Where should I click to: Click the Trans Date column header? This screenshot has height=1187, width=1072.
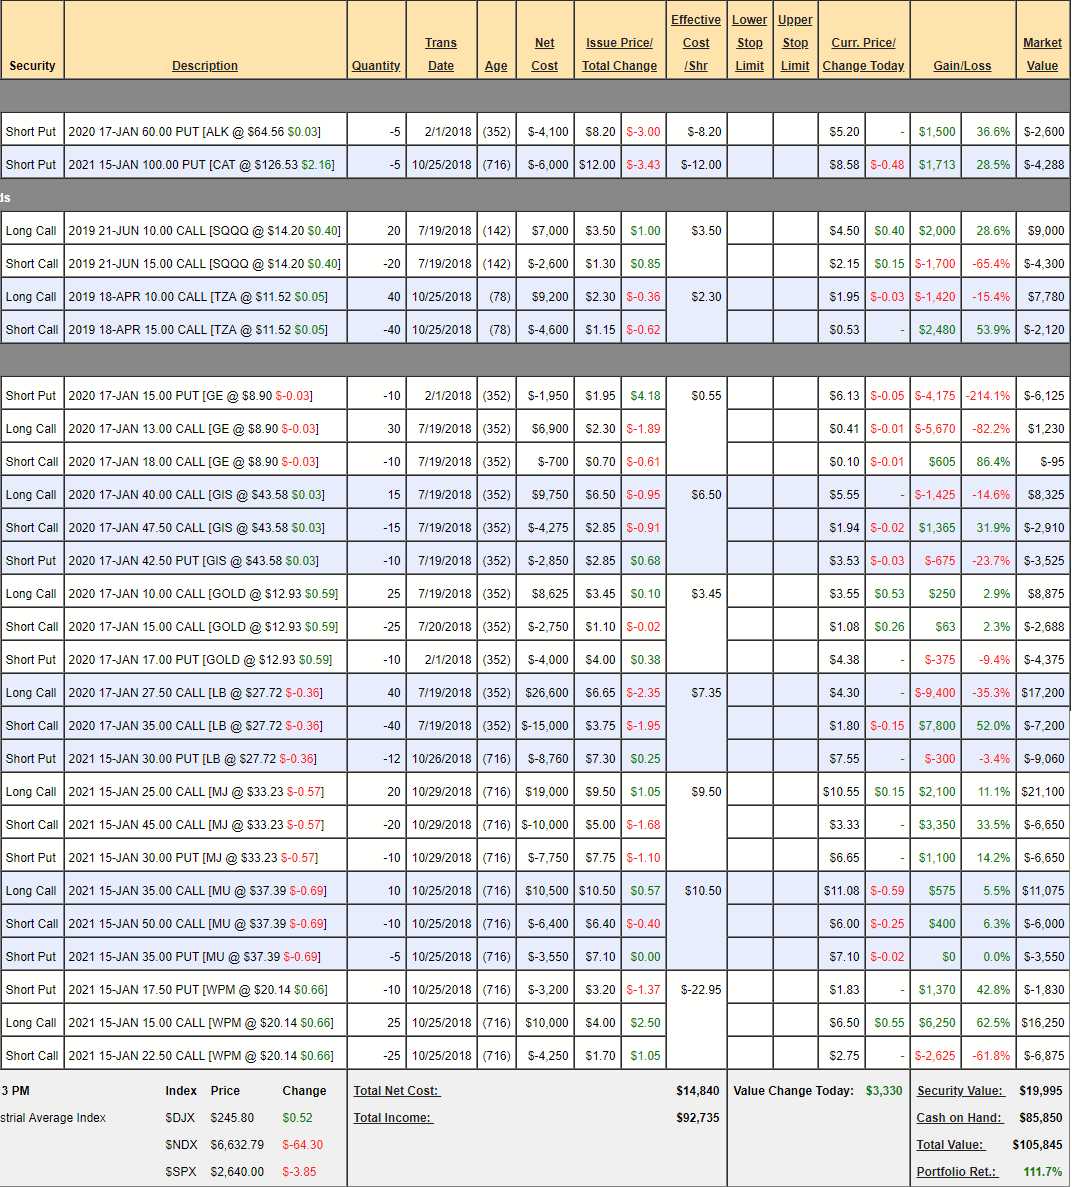pos(440,54)
